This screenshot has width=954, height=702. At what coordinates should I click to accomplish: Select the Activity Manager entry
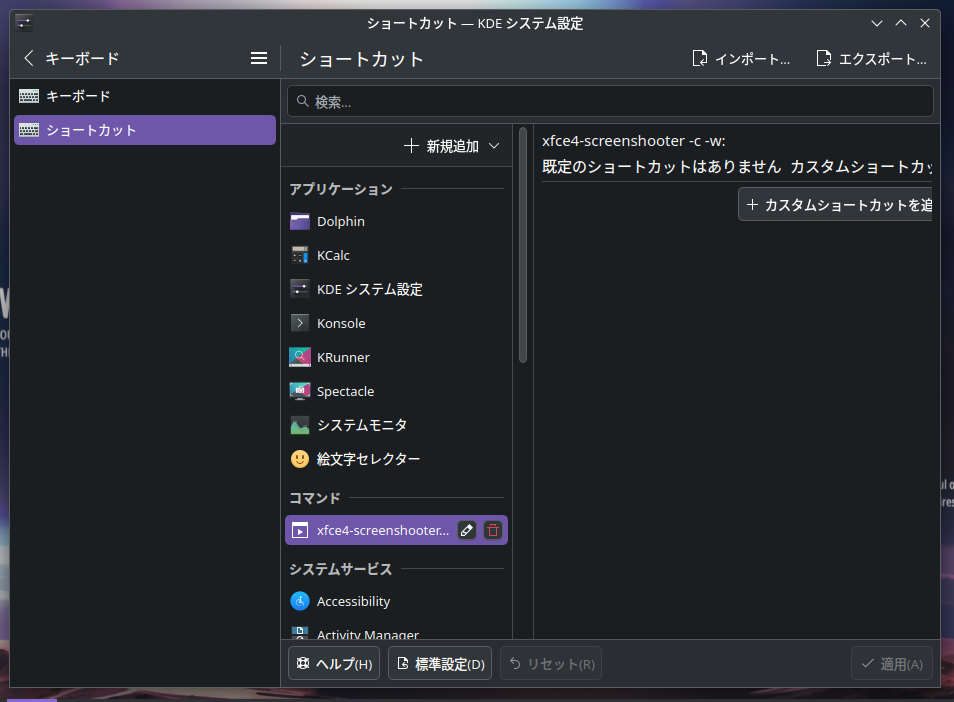point(396,633)
